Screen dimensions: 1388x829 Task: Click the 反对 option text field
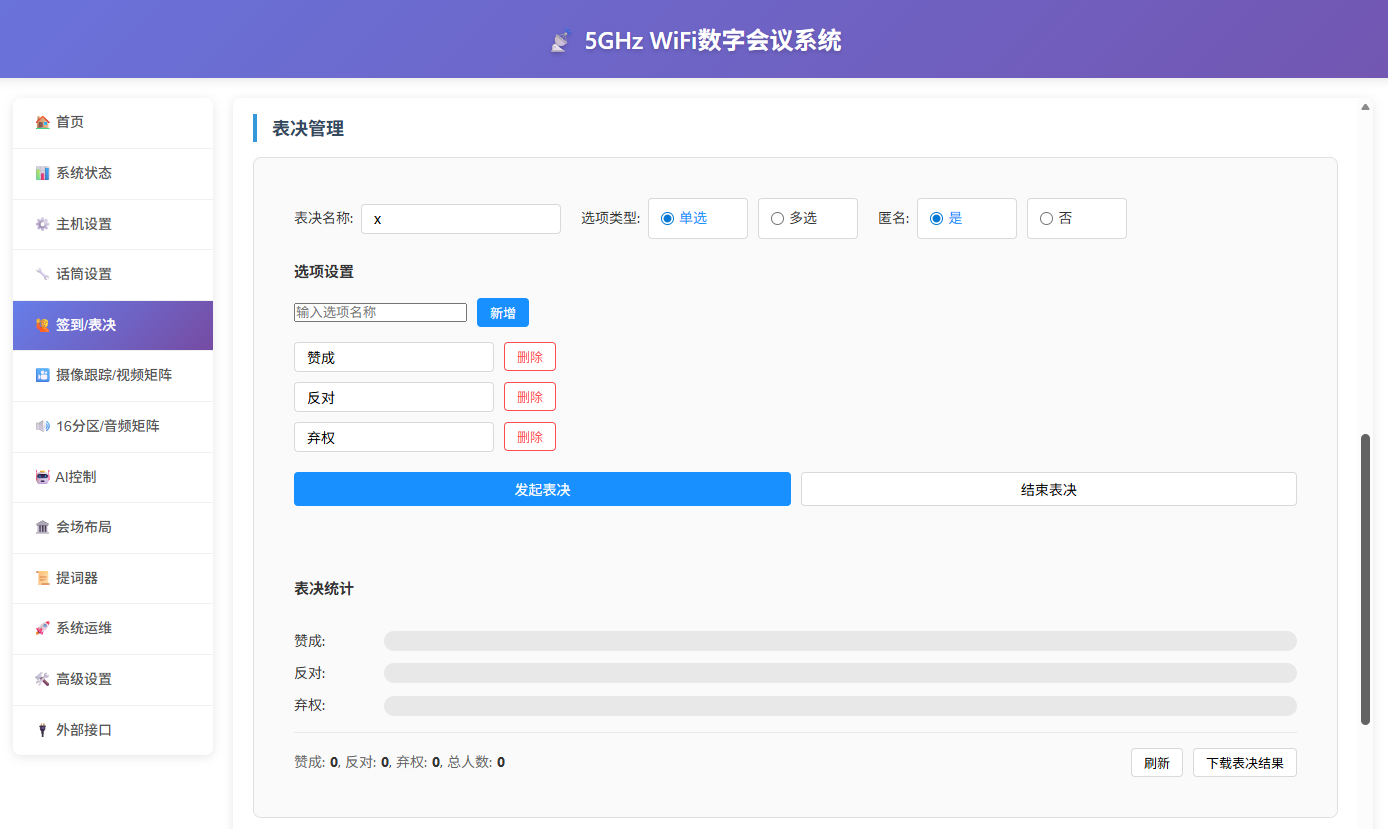[394, 397]
